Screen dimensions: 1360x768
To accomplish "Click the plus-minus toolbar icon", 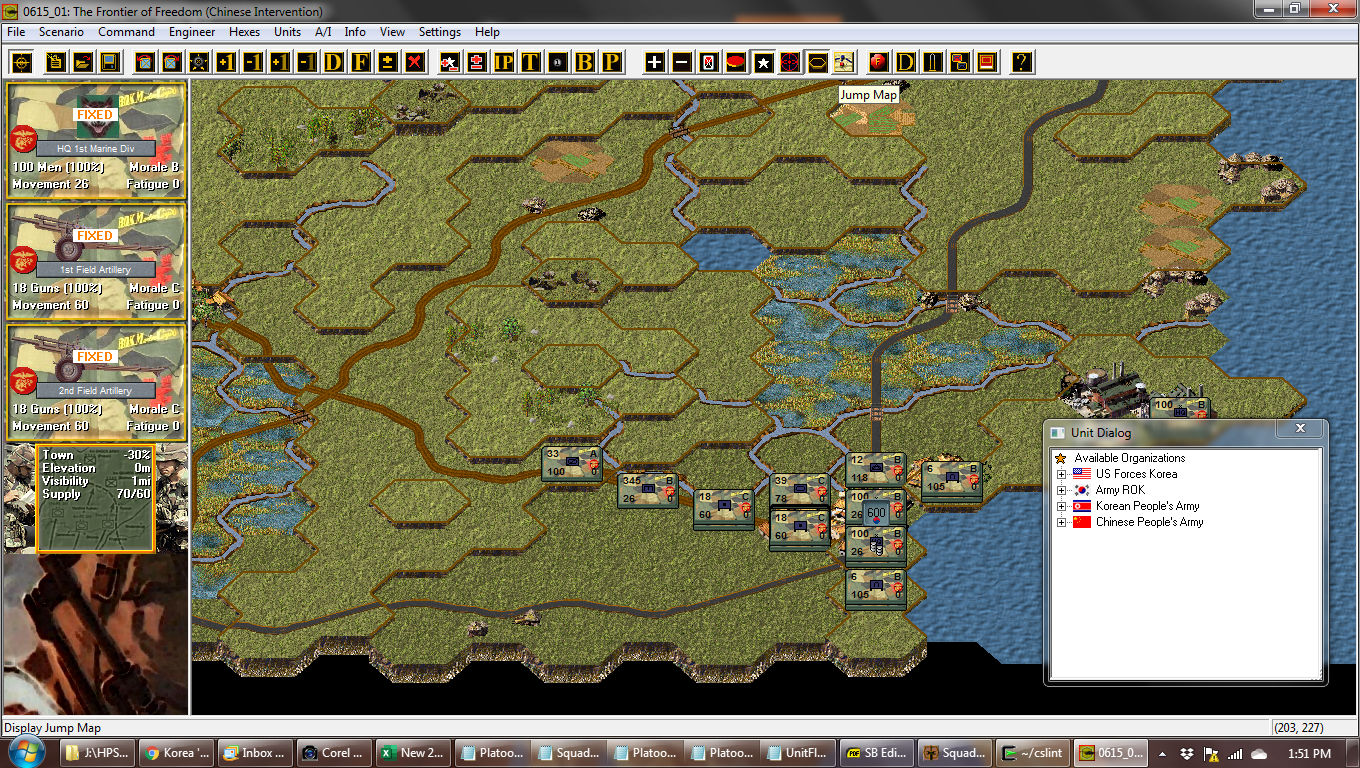I will (x=388, y=62).
